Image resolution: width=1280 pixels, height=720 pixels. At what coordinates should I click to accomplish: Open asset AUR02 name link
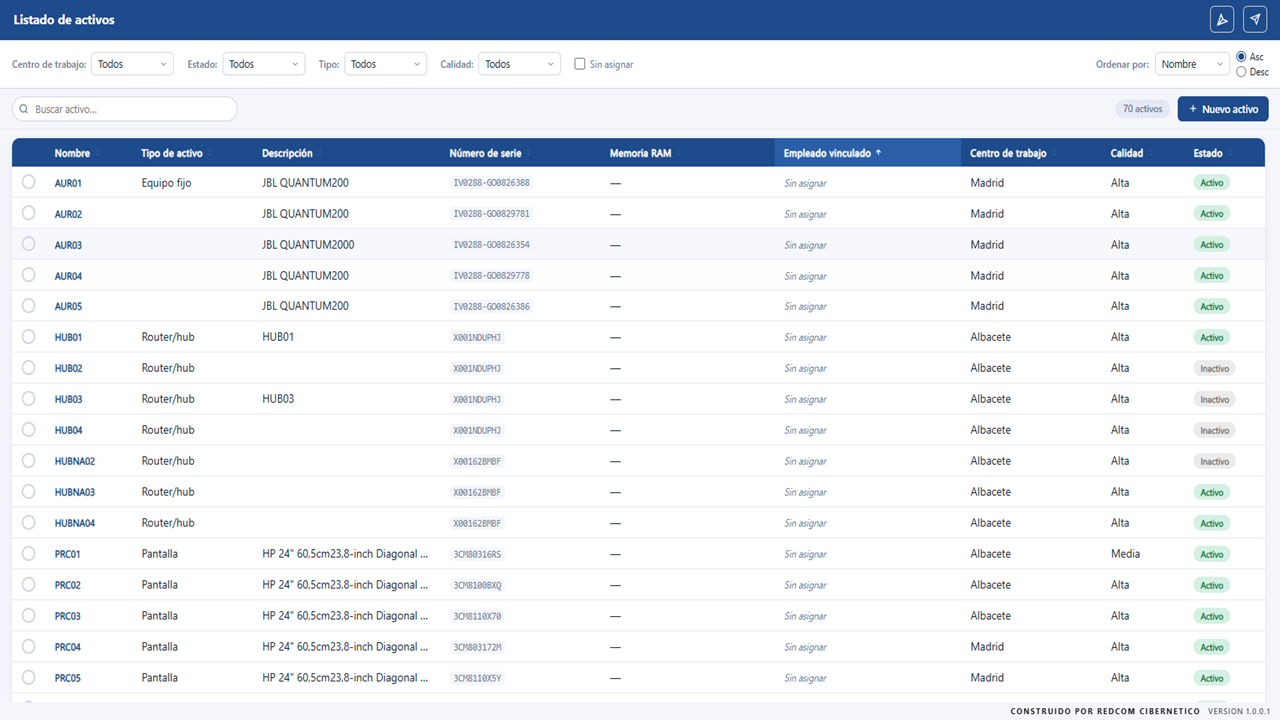(x=68, y=214)
